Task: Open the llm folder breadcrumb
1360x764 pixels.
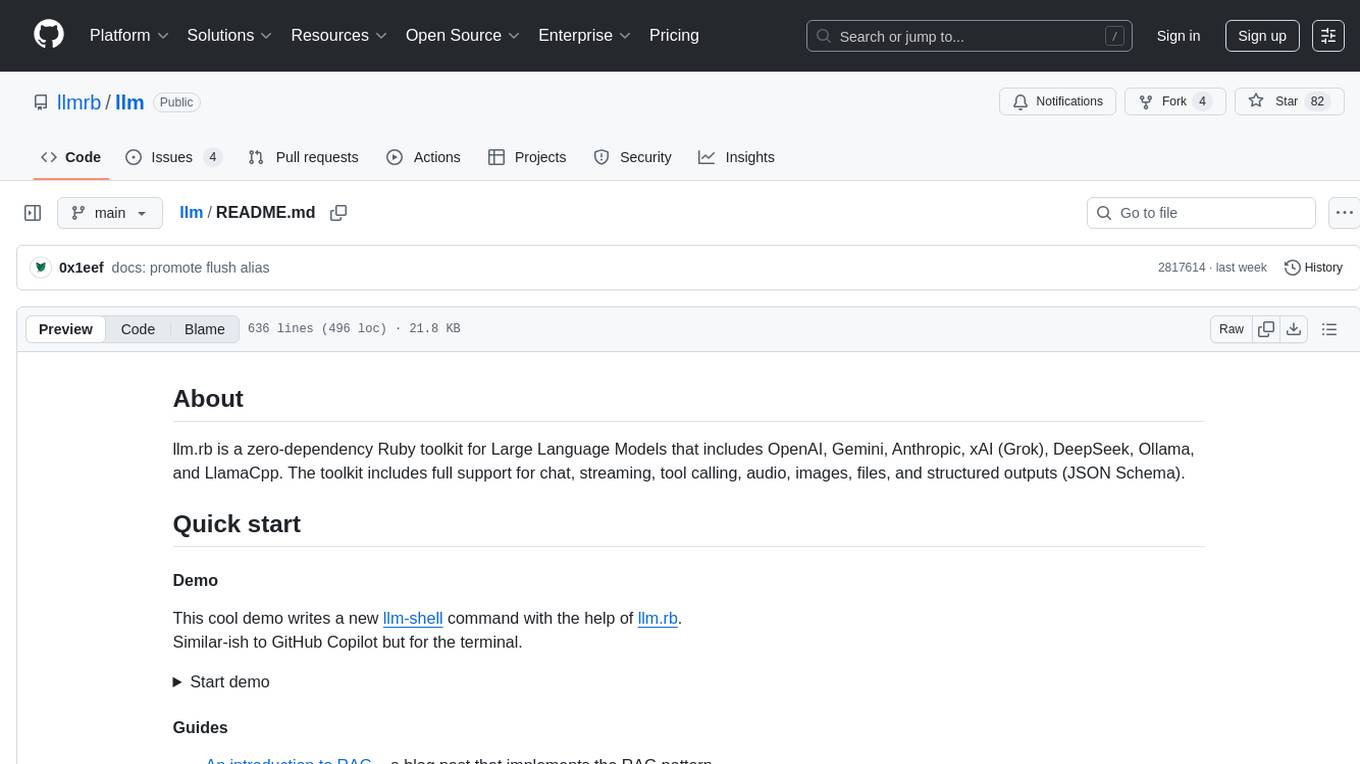Action: (x=191, y=212)
